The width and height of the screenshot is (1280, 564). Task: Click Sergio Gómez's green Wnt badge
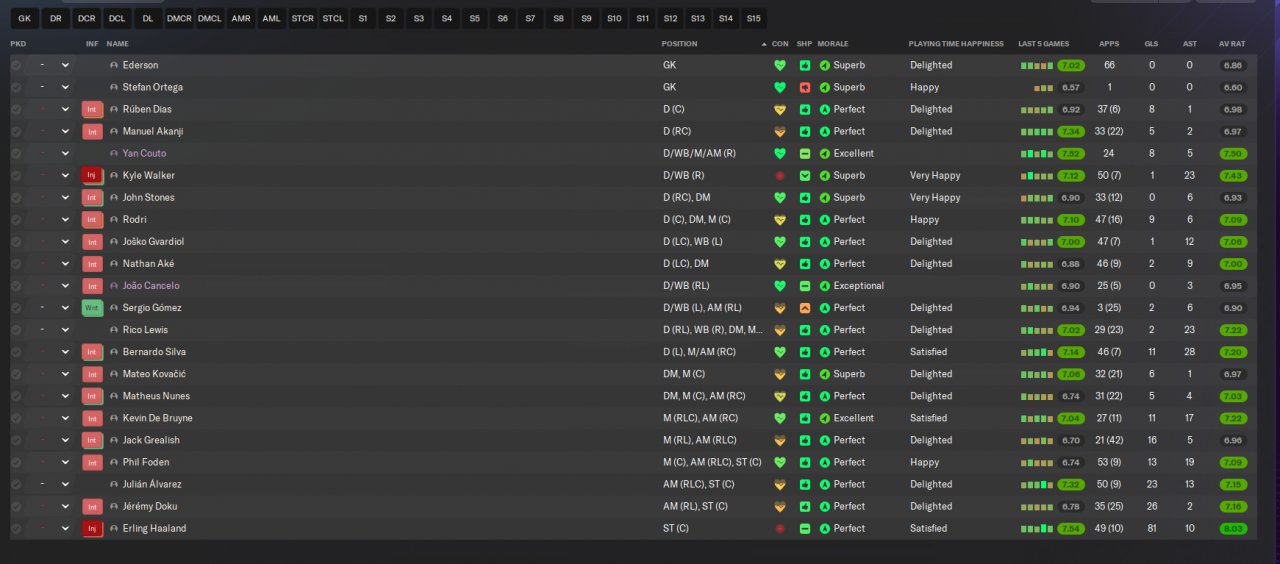tap(92, 308)
